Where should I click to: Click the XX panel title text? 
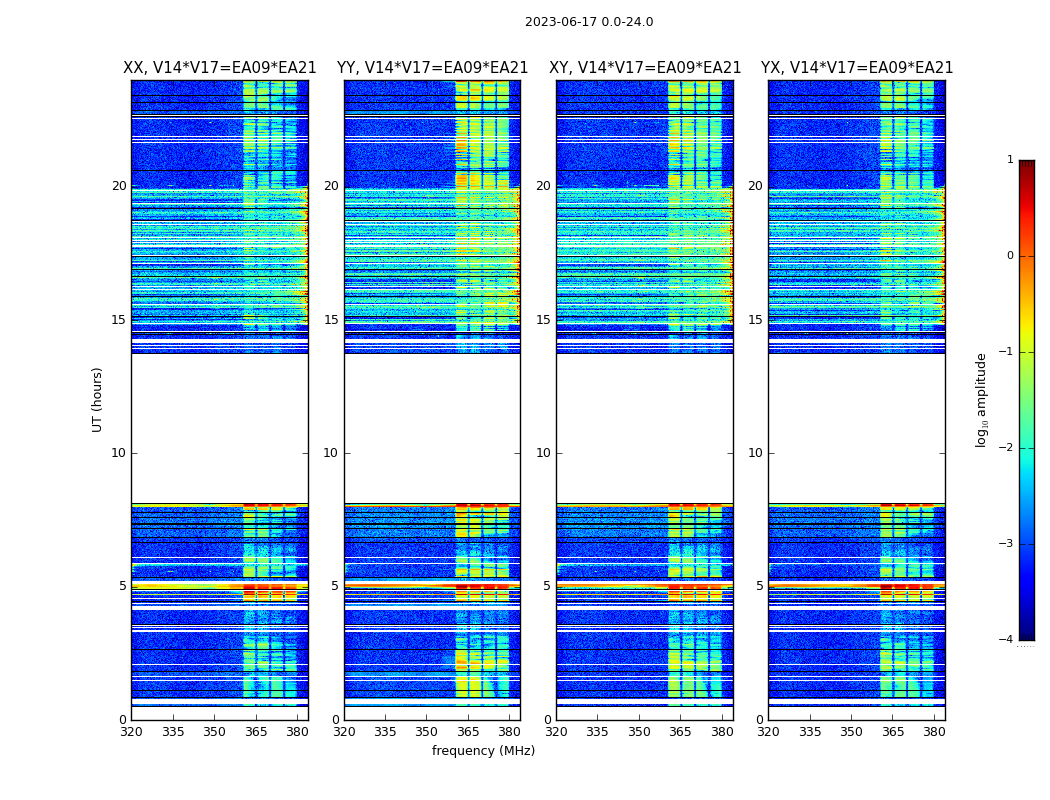pyautogui.click(x=219, y=68)
